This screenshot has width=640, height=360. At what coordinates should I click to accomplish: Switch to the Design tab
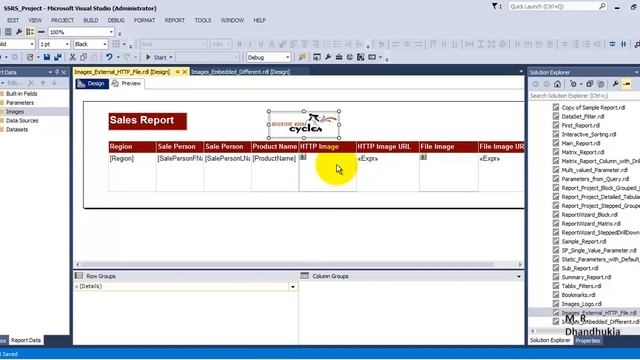pos(92,84)
